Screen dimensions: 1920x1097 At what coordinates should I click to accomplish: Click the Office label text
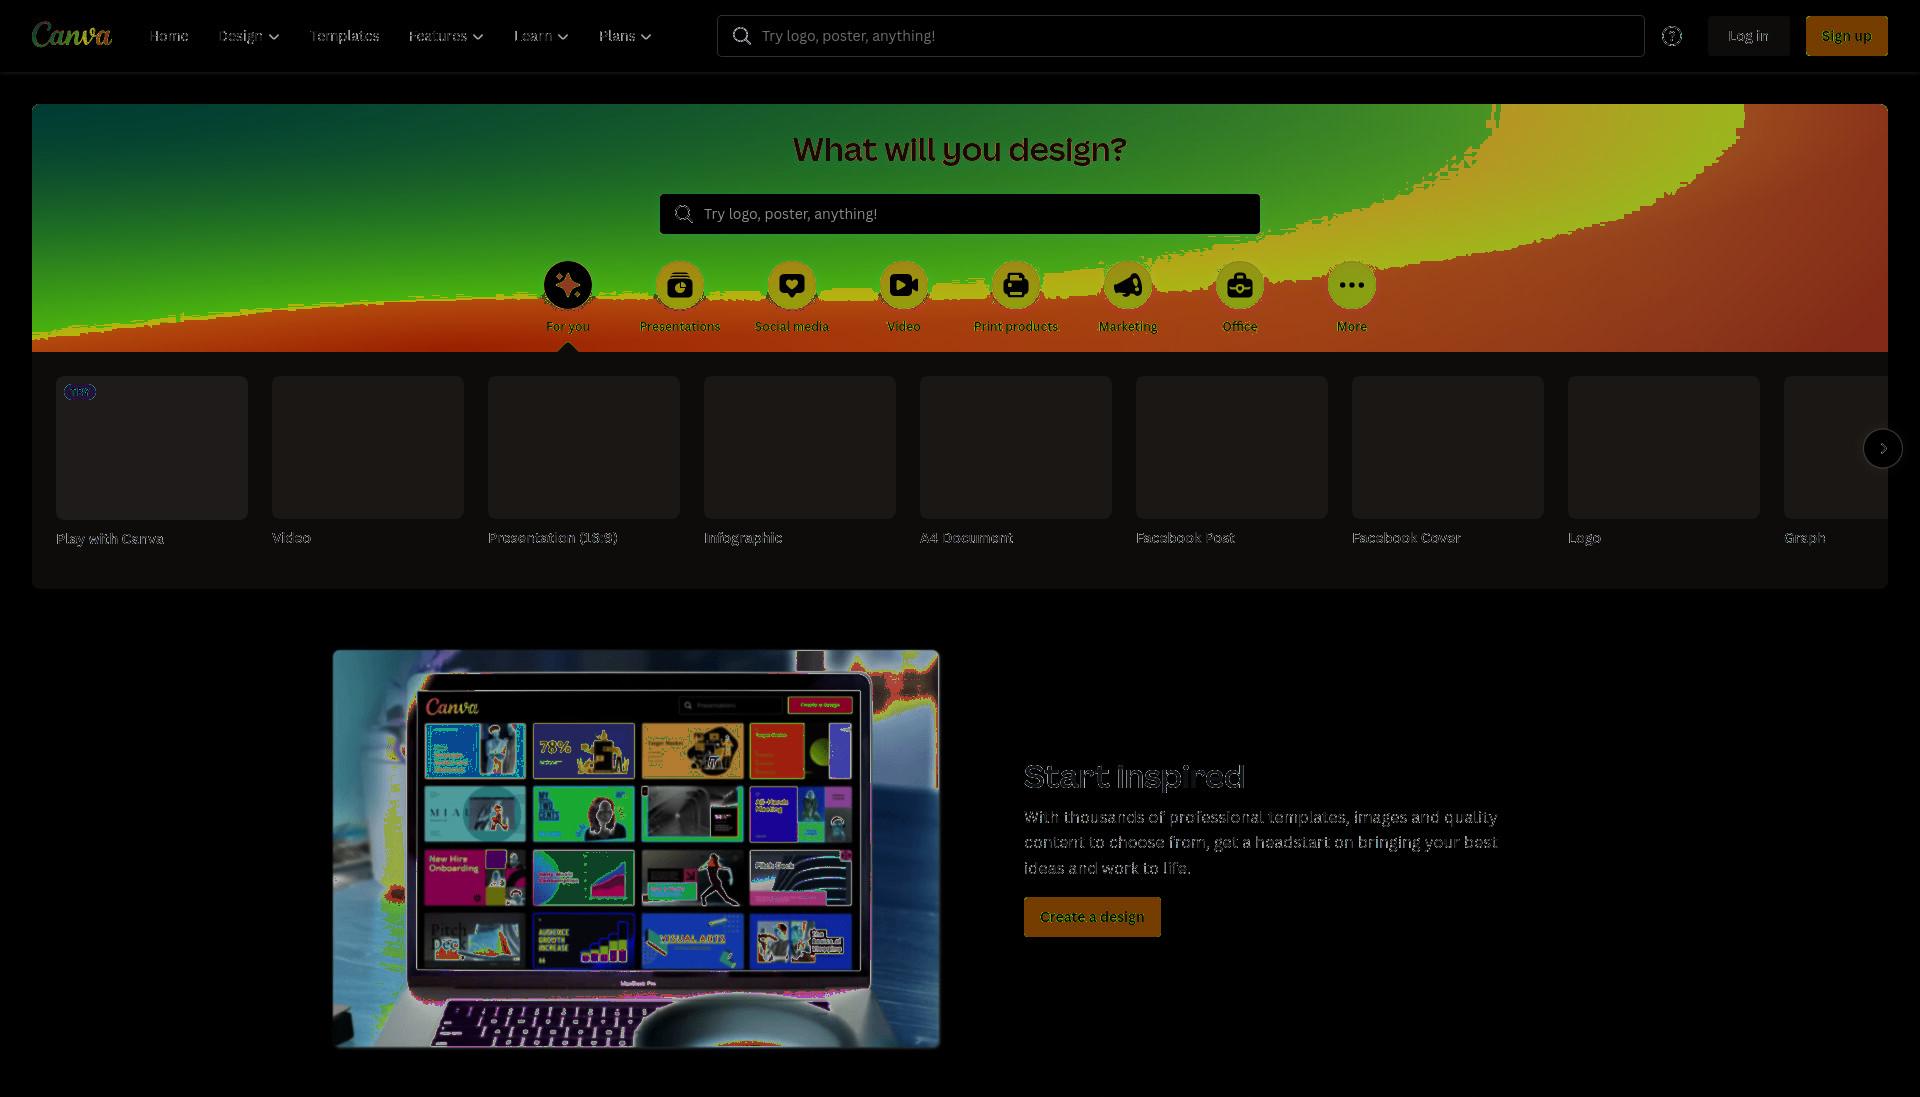1240,327
